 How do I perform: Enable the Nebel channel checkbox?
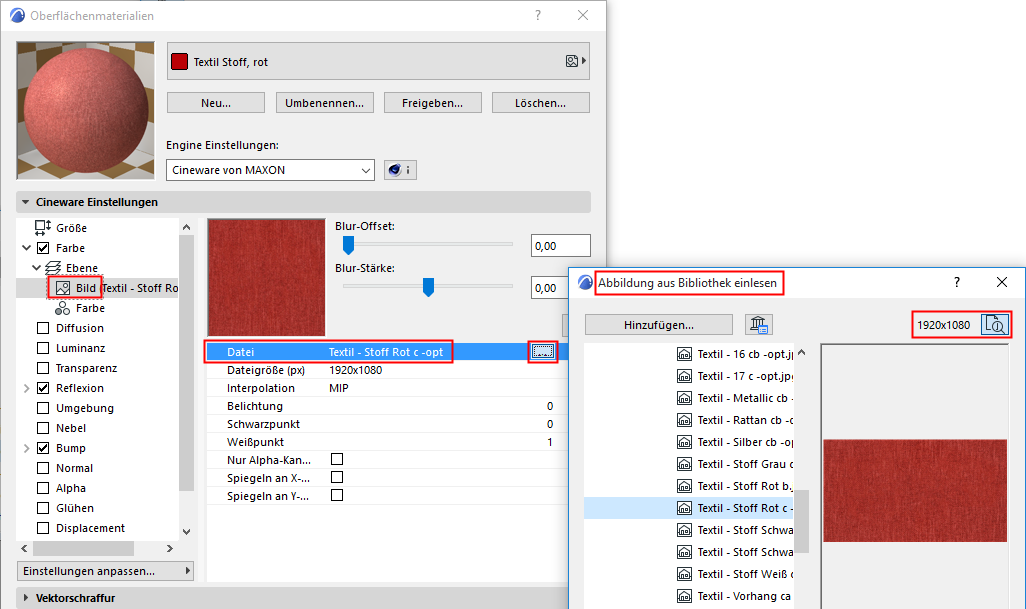[x=43, y=428]
